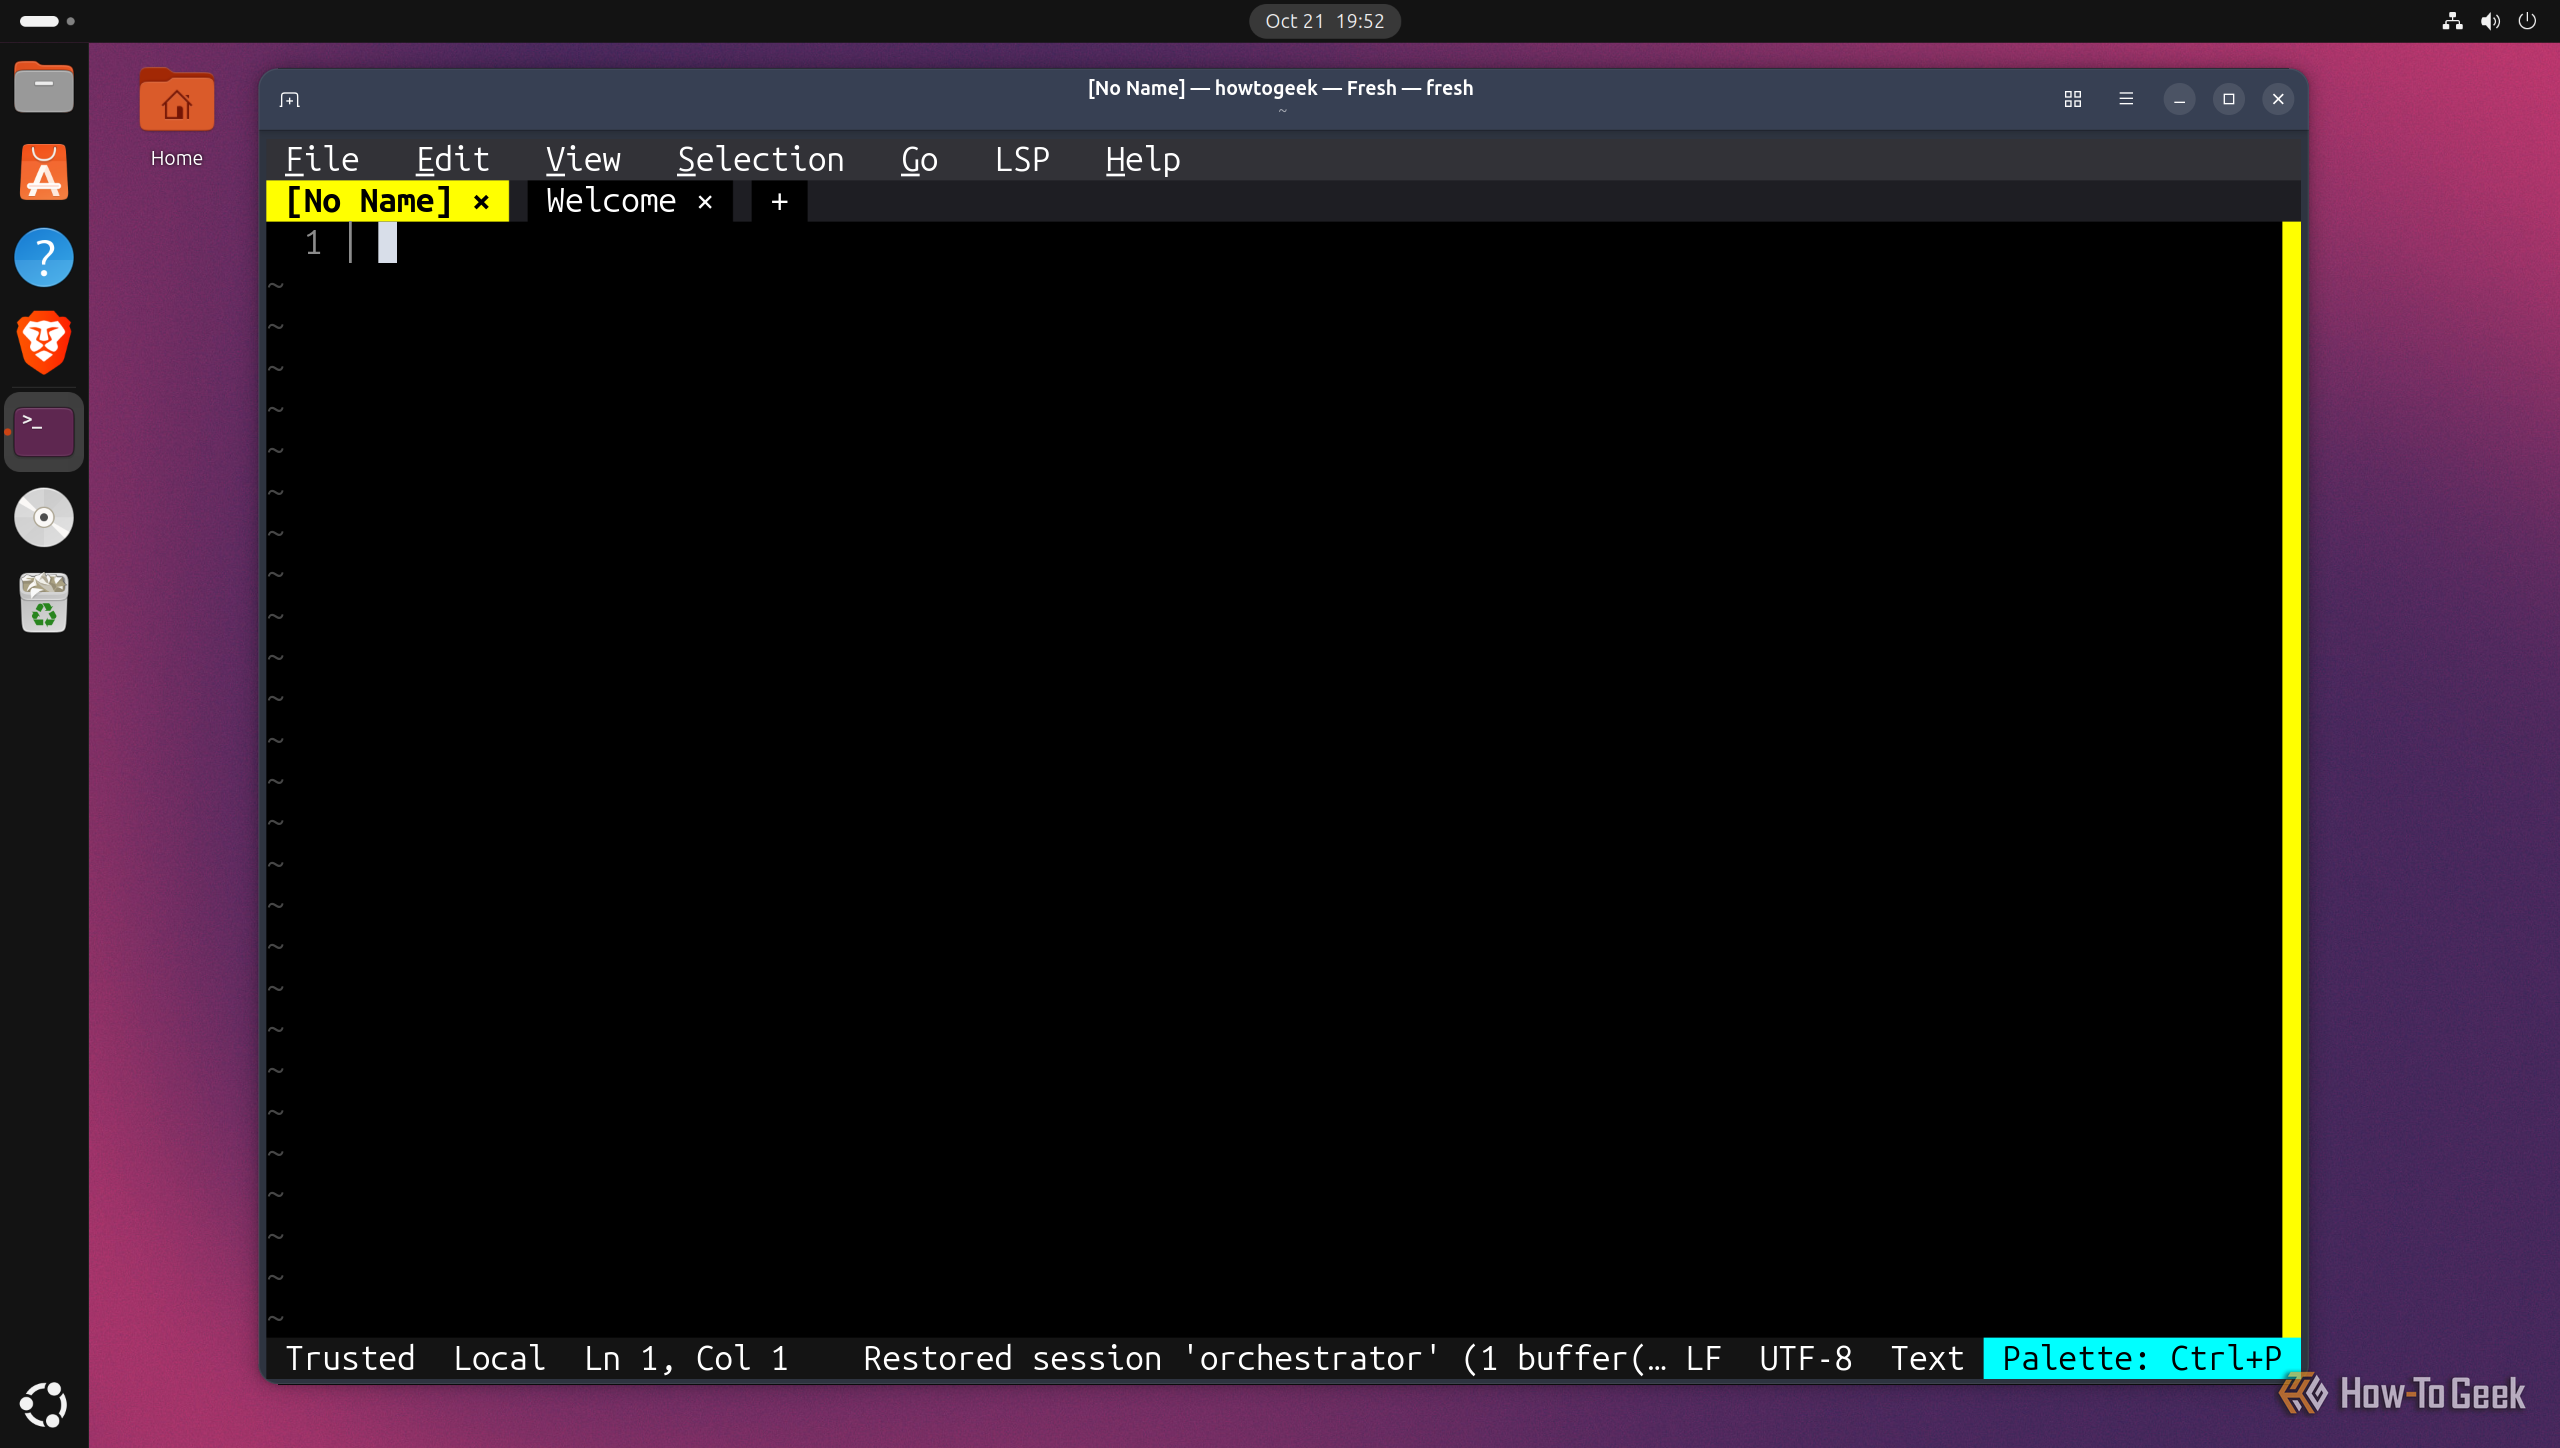Change the UTF-8 encoding setting

point(1805,1358)
